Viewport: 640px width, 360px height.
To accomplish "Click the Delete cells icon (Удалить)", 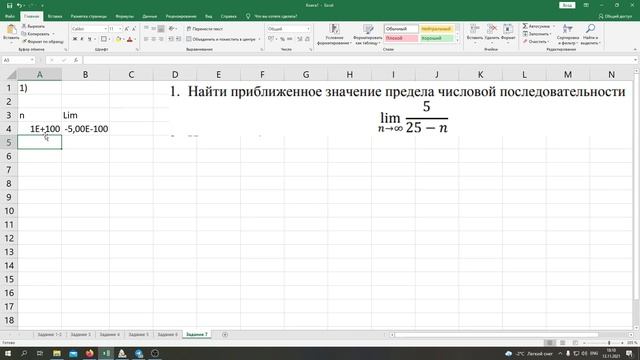I will [492, 29].
